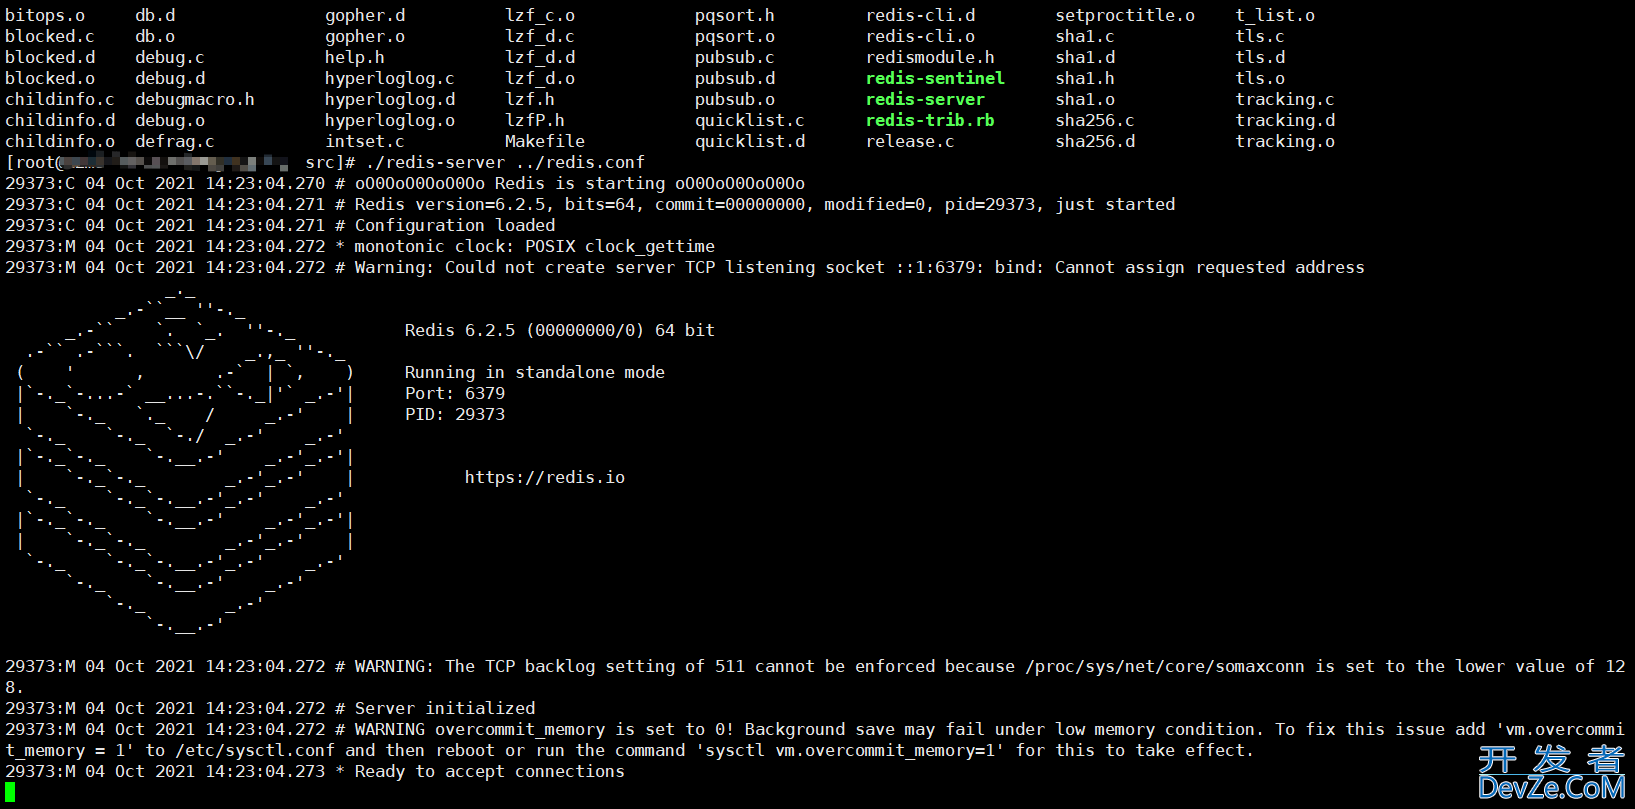Click the bitops.o file name
The image size is (1635, 809).
45,15
